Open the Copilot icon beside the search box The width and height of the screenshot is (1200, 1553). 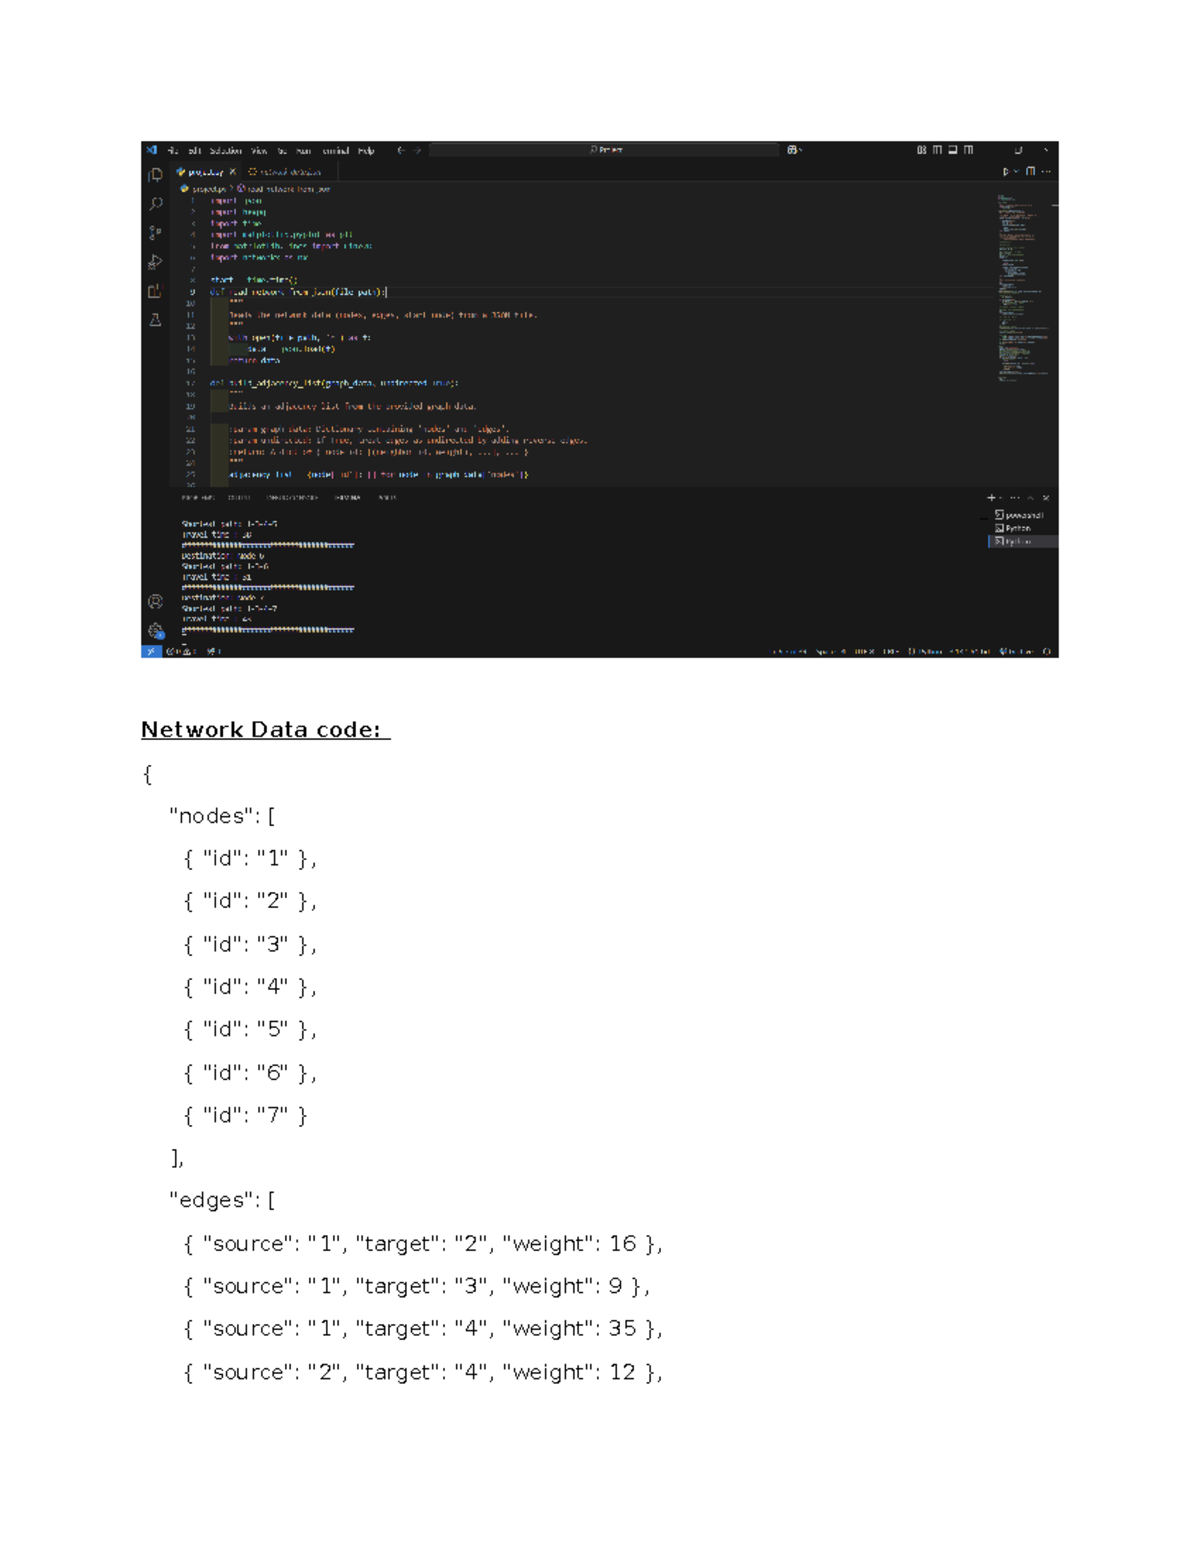tap(794, 150)
